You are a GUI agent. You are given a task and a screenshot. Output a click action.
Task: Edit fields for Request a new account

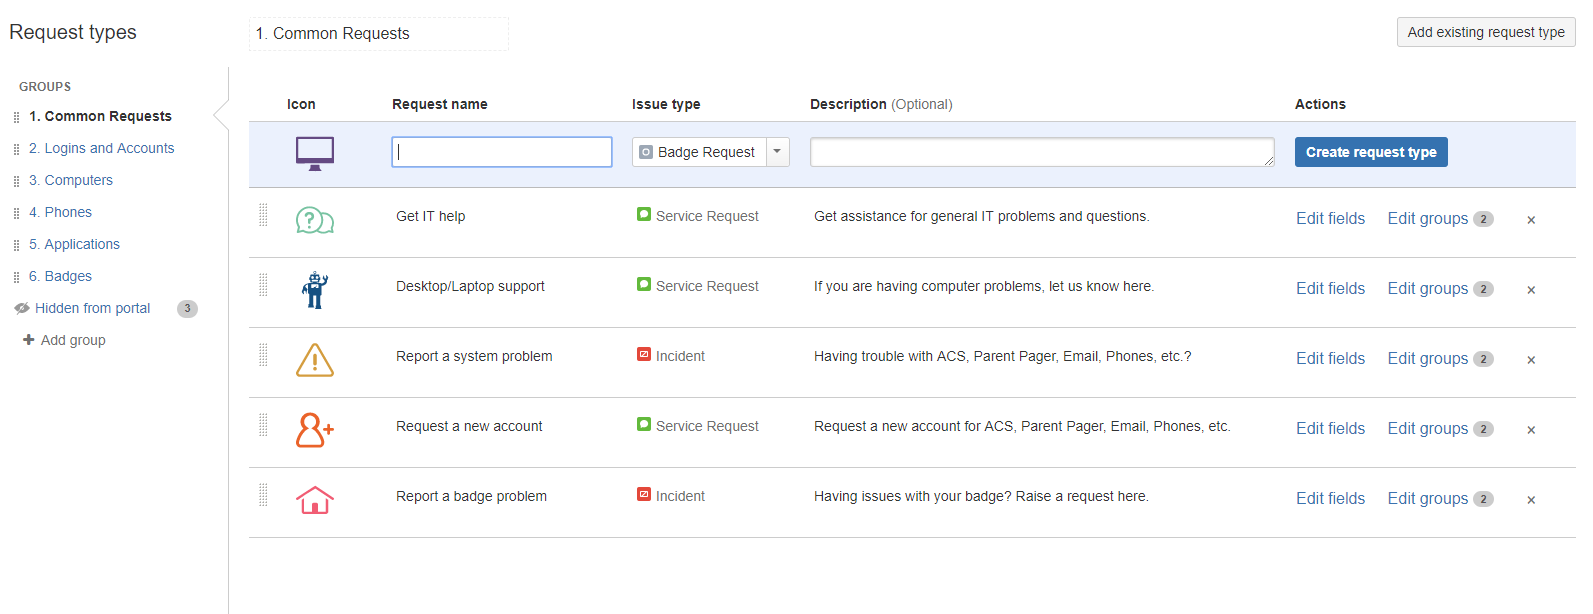click(x=1330, y=428)
